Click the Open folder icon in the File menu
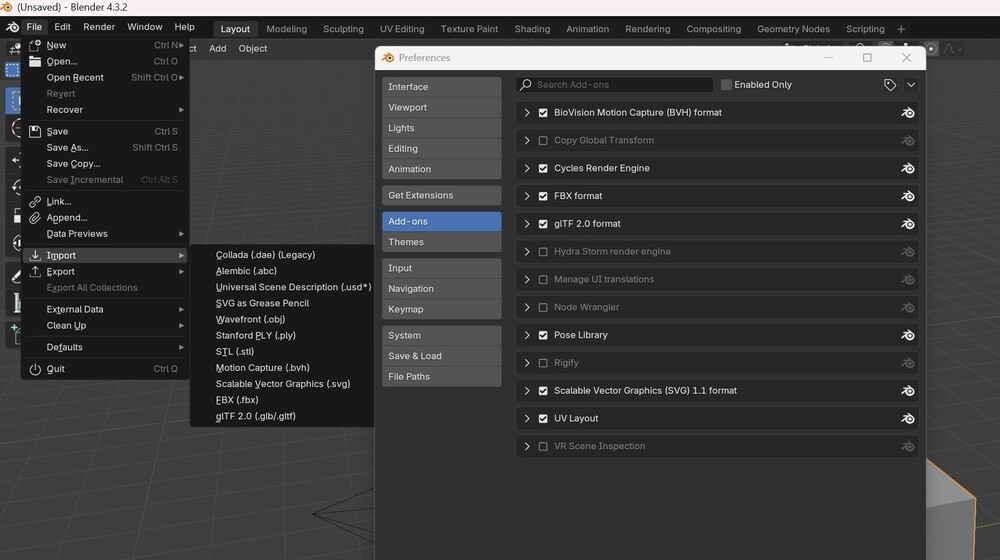This screenshot has width=1000, height=560. tap(35, 61)
